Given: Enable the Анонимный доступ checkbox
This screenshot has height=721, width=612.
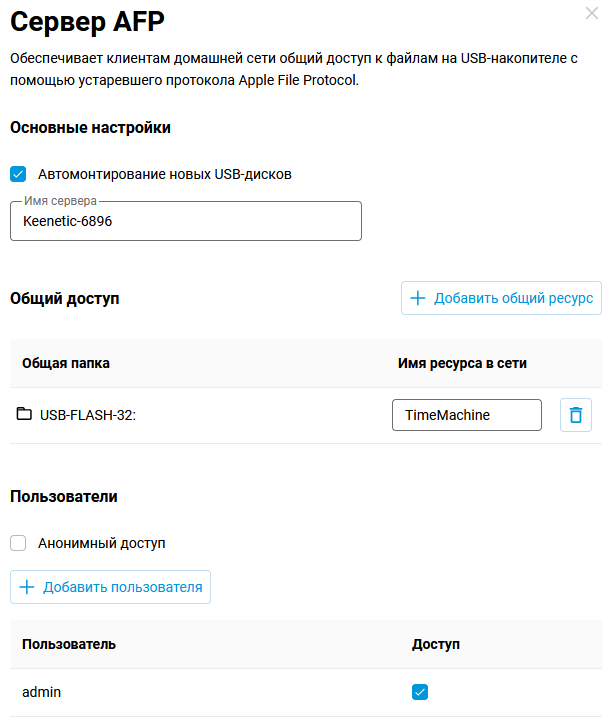Looking at the screenshot, I should coord(18,543).
